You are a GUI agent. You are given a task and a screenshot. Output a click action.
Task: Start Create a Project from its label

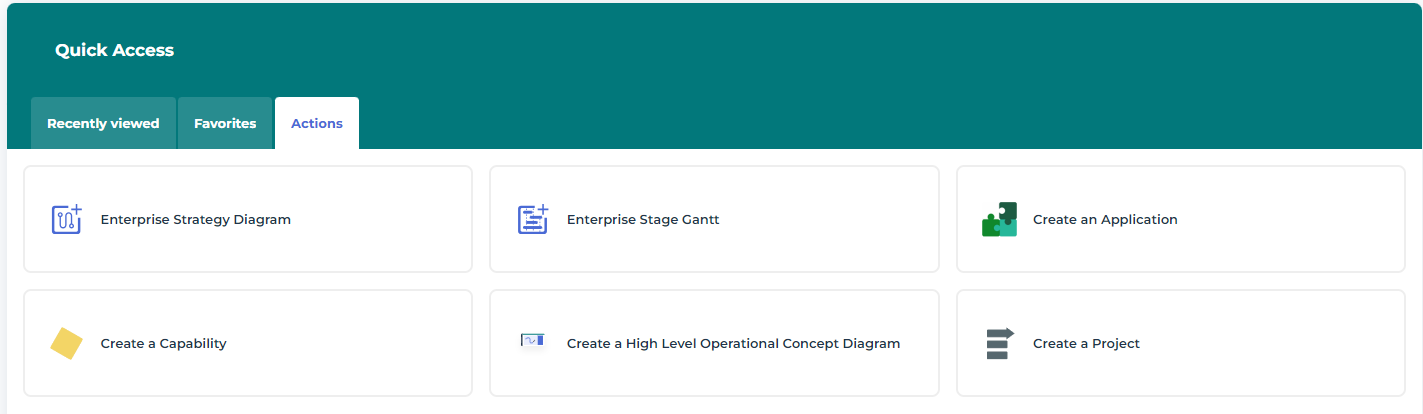click(x=1086, y=344)
